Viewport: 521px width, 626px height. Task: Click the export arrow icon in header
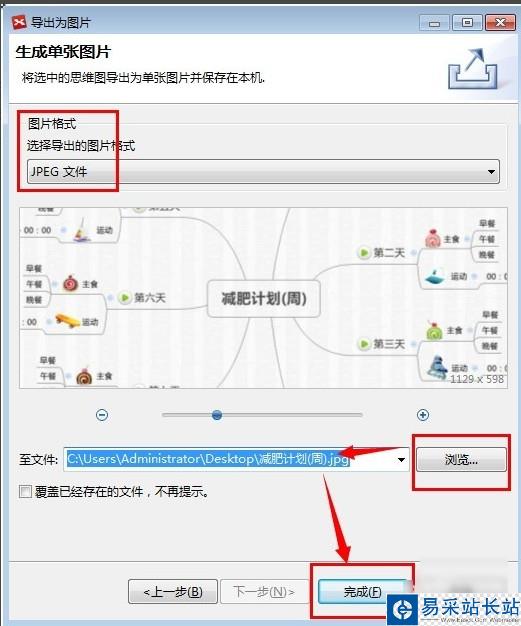(x=473, y=69)
